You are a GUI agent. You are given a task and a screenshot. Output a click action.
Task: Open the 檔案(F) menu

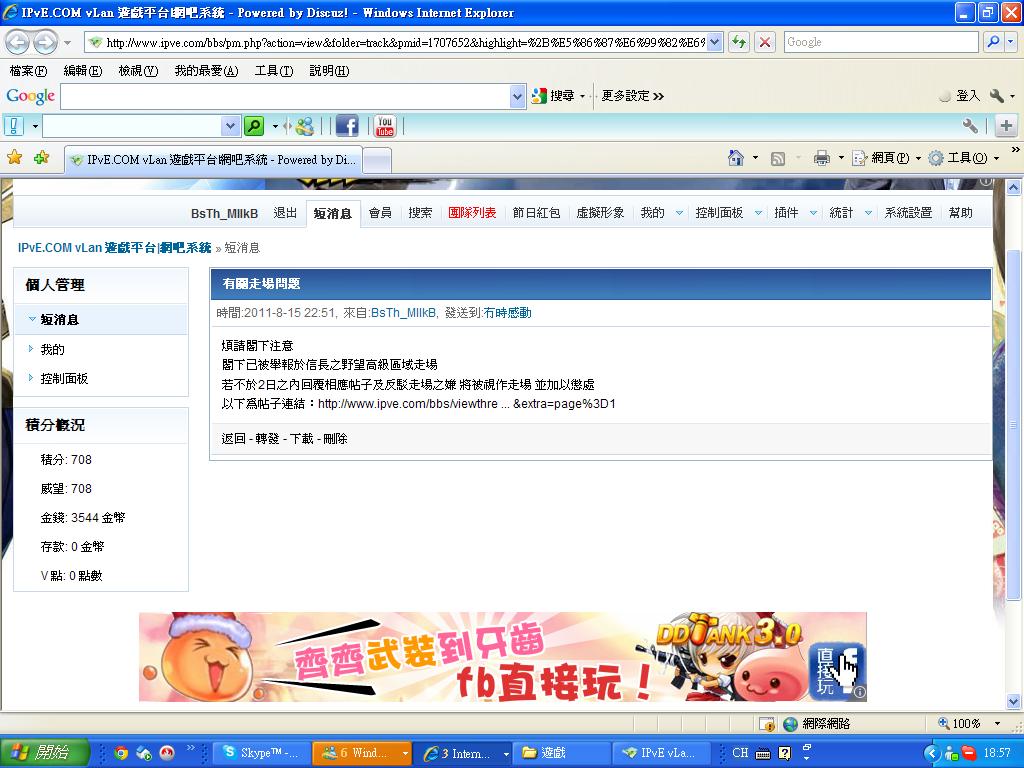click(x=29, y=71)
